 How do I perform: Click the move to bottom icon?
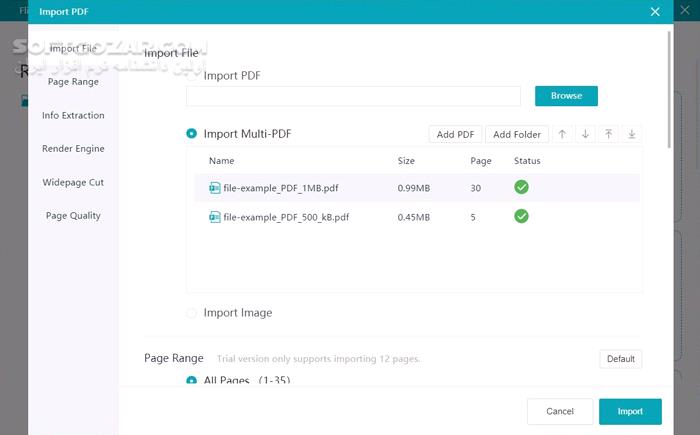(x=632, y=135)
